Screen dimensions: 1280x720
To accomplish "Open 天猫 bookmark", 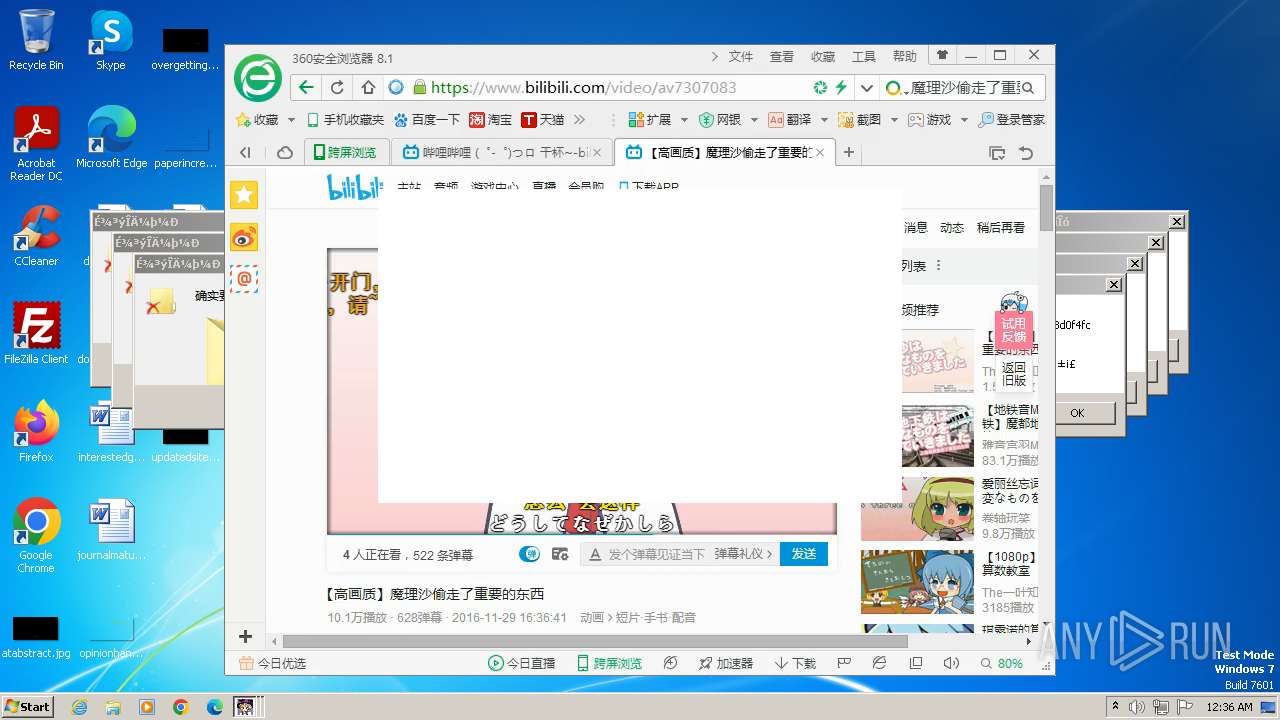I will tap(543, 119).
